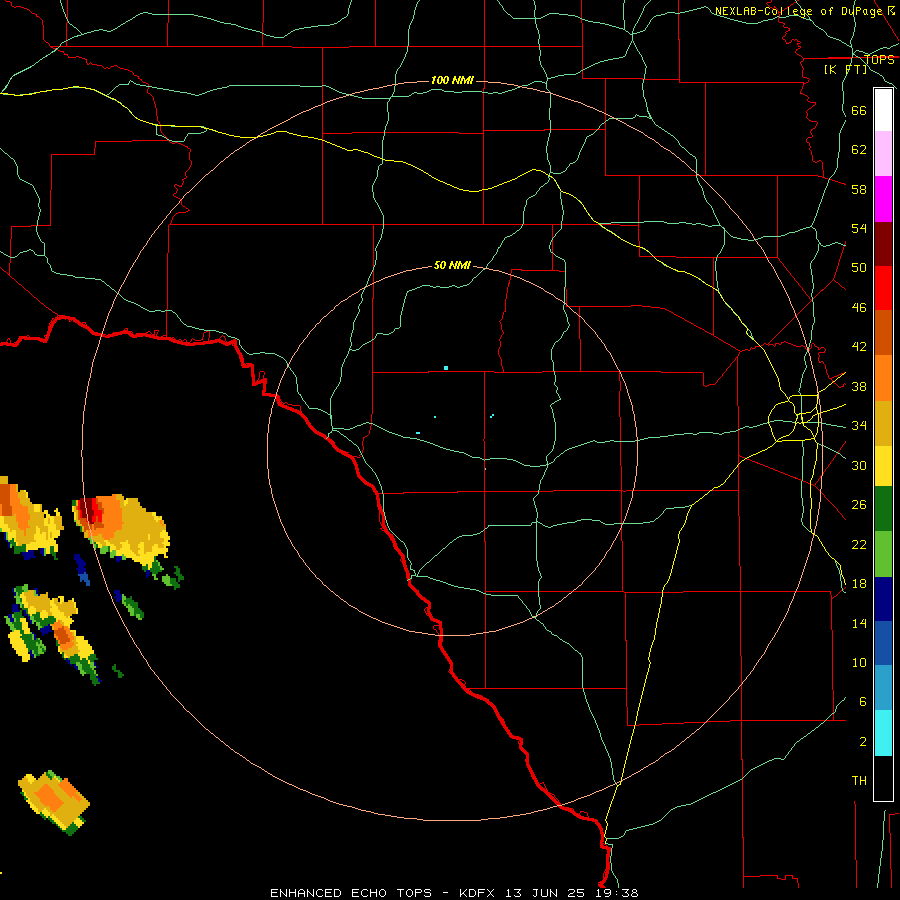Click the "66" legend value
The height and width of the screenshot is (900, 900).
[x=859, y=111]
